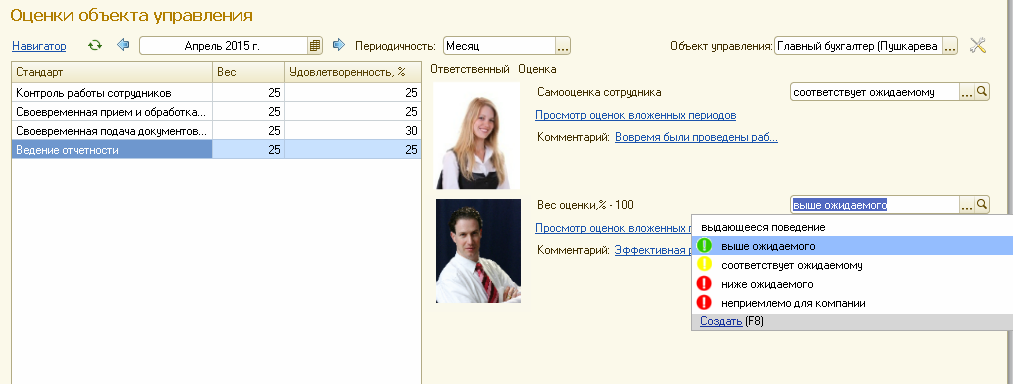Open comment link Вовремя были проведены раб...

[696, 137]
